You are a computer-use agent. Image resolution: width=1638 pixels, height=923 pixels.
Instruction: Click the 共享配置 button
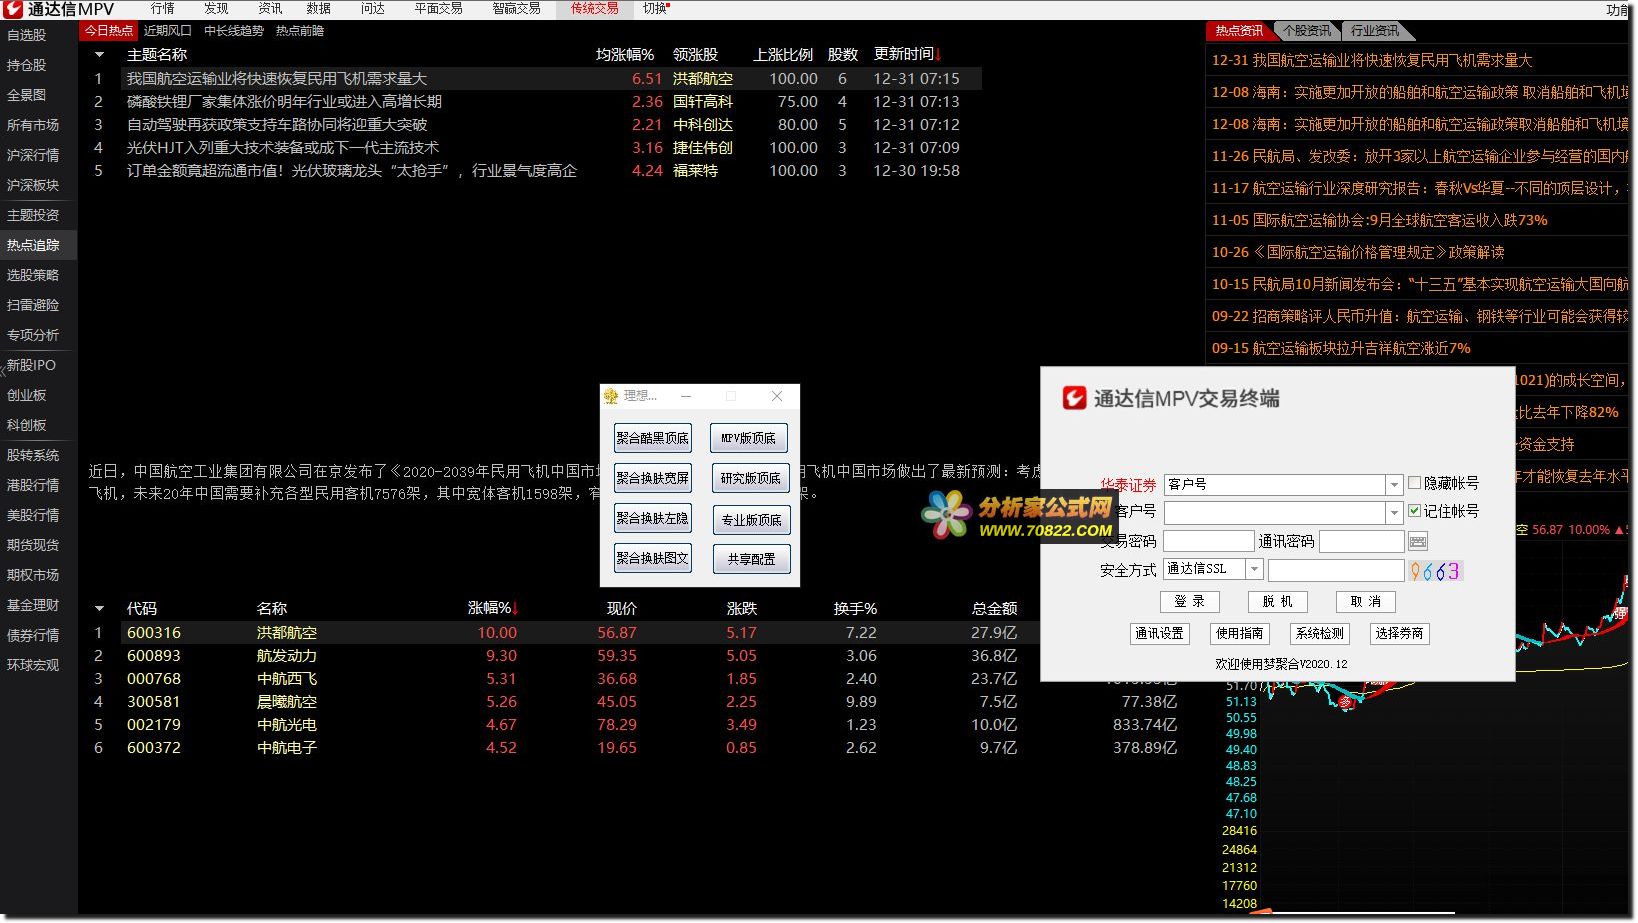[x=751, y=559]
